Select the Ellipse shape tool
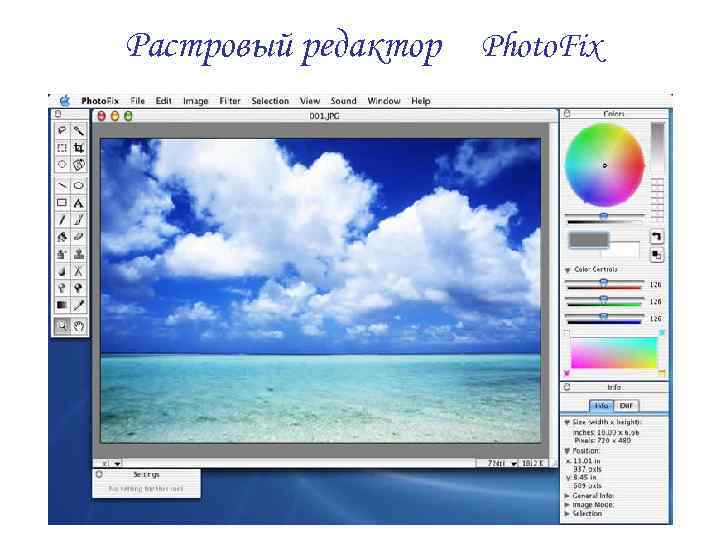Screen dimensions: 720x540 click(x=79, y=186)
